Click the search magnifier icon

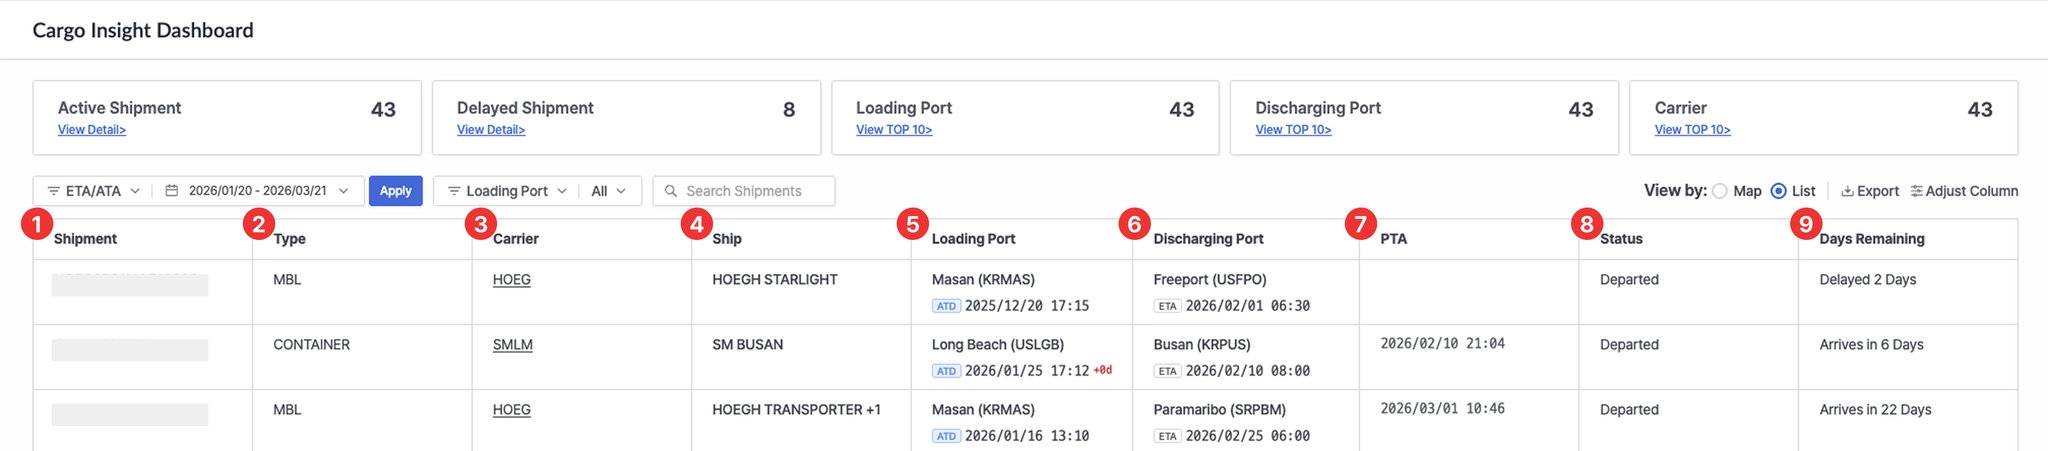(672, 191)
